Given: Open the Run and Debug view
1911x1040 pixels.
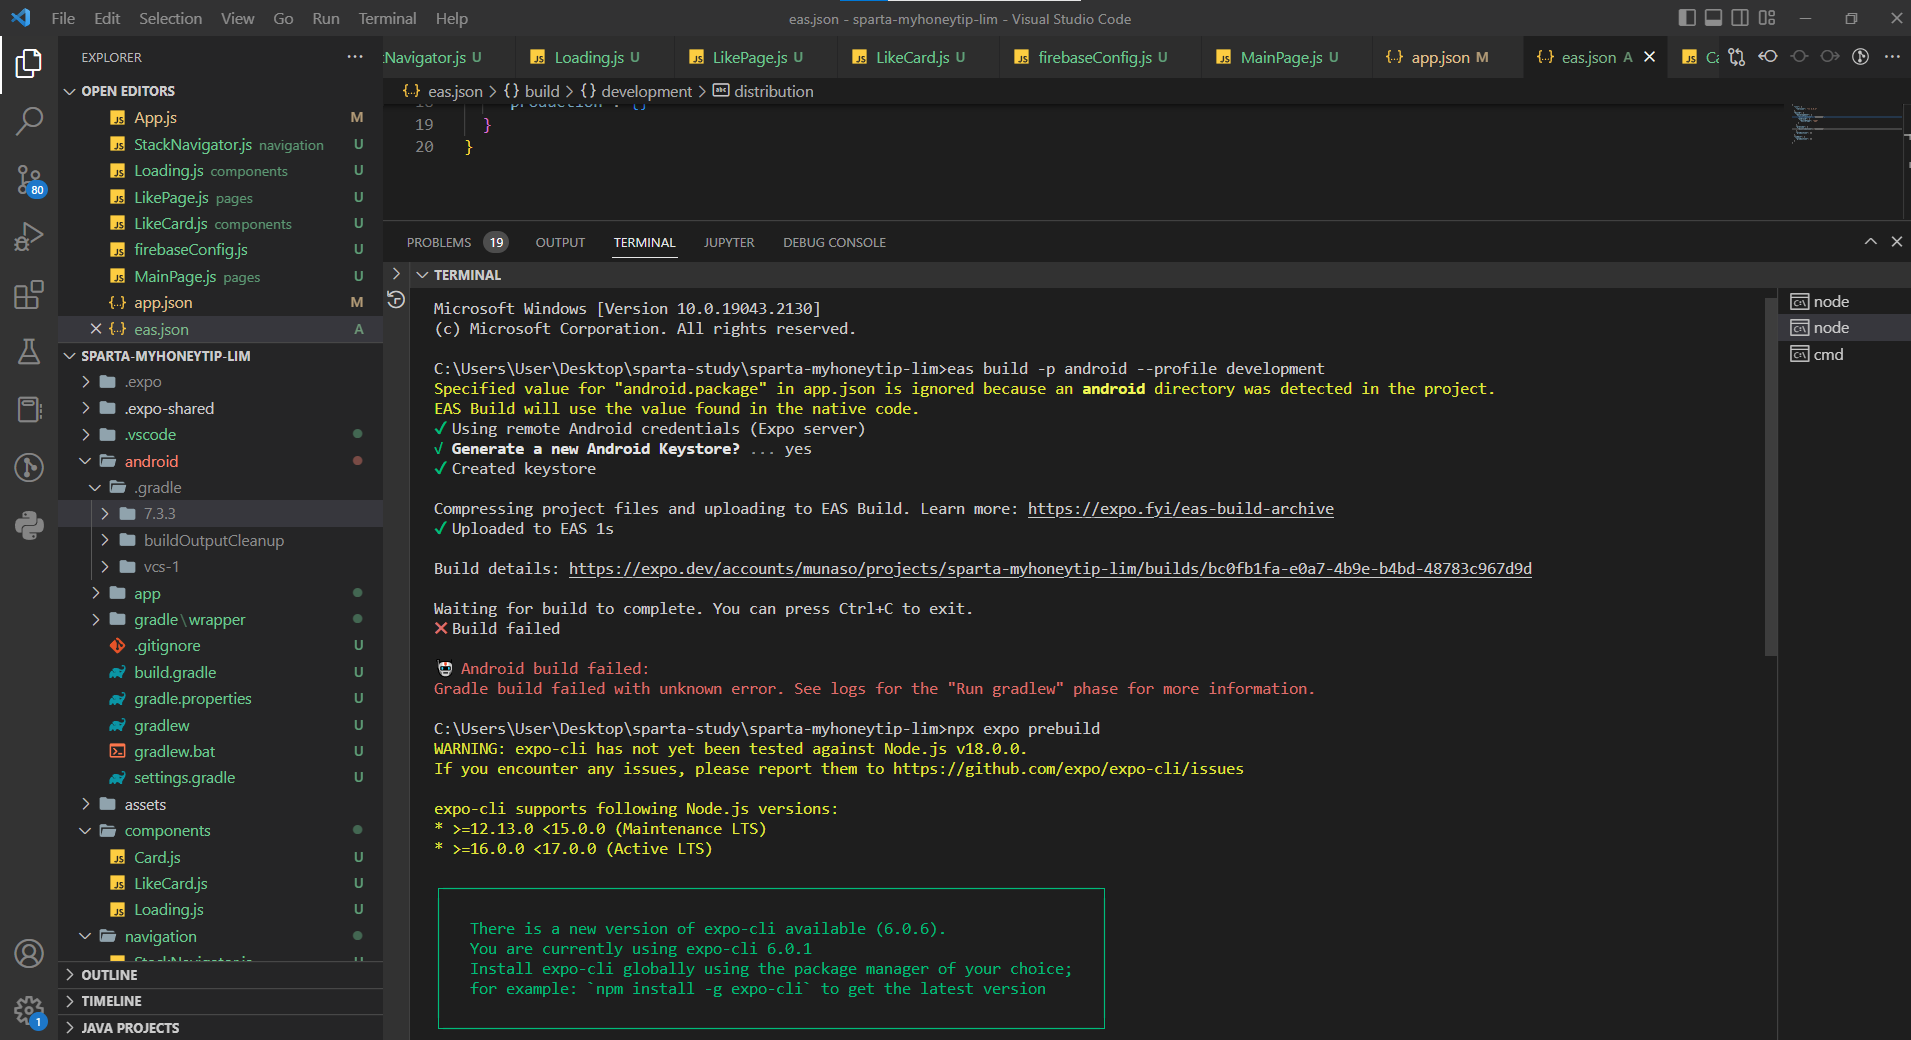Looking at the screenshot, I should 29,237.
